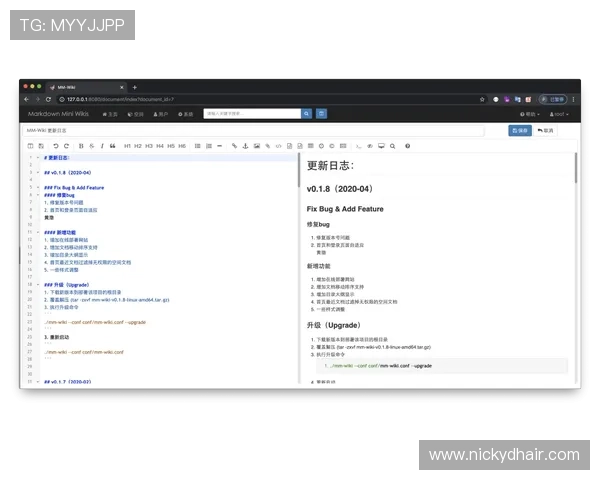Bookmark page with the star icon

point(482,100)
